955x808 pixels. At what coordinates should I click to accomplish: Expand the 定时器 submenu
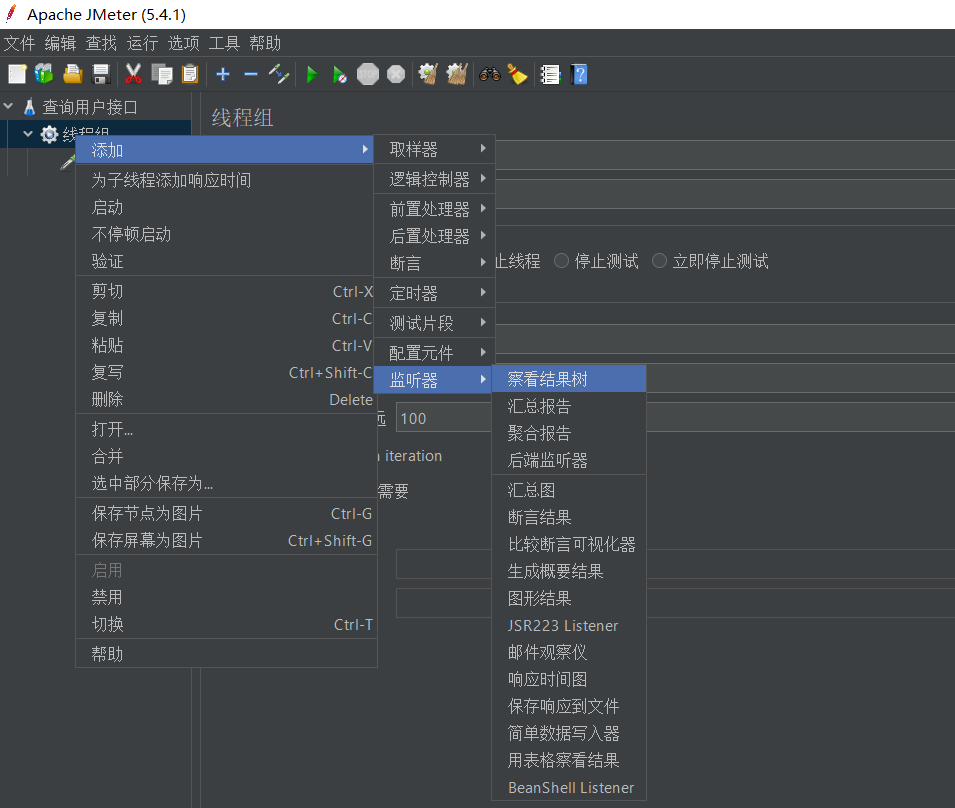pos(434,293)
